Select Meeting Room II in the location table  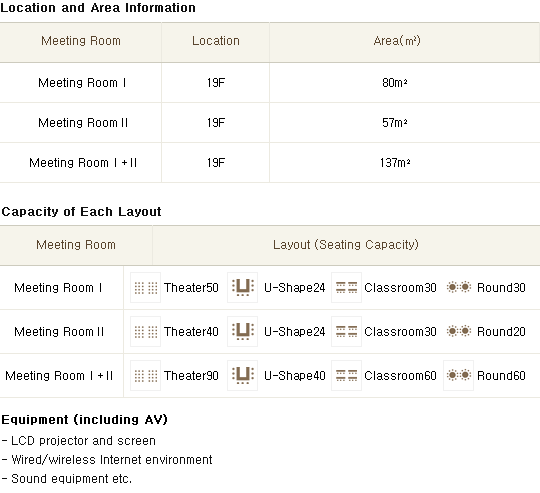pyautogui.click(x=83, y=123)
